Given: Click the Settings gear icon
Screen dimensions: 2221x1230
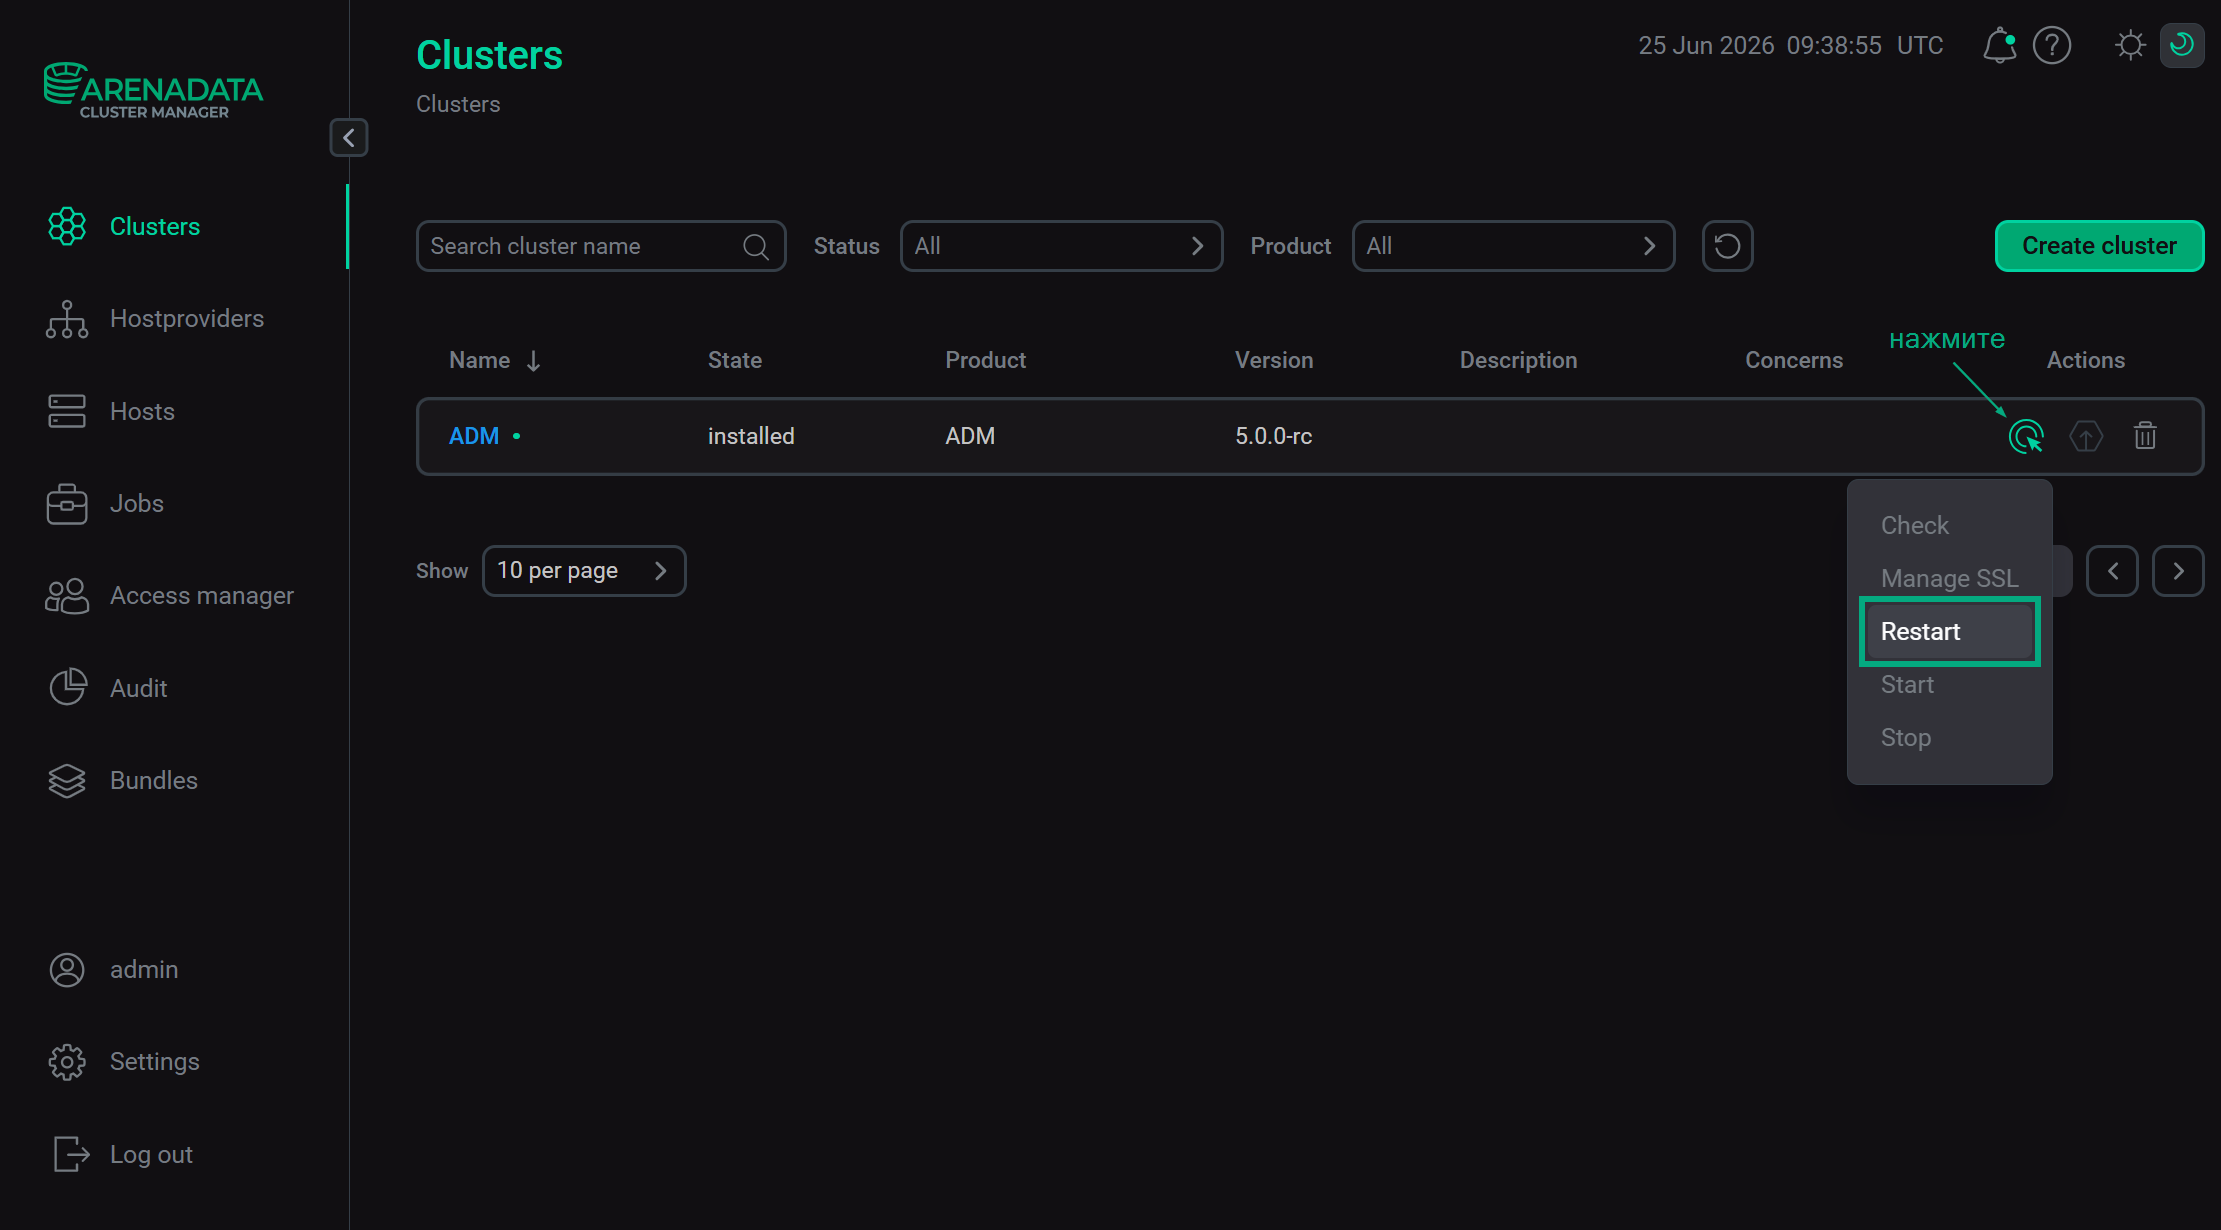Looking at the screenshot, I should click(67, 1062).
